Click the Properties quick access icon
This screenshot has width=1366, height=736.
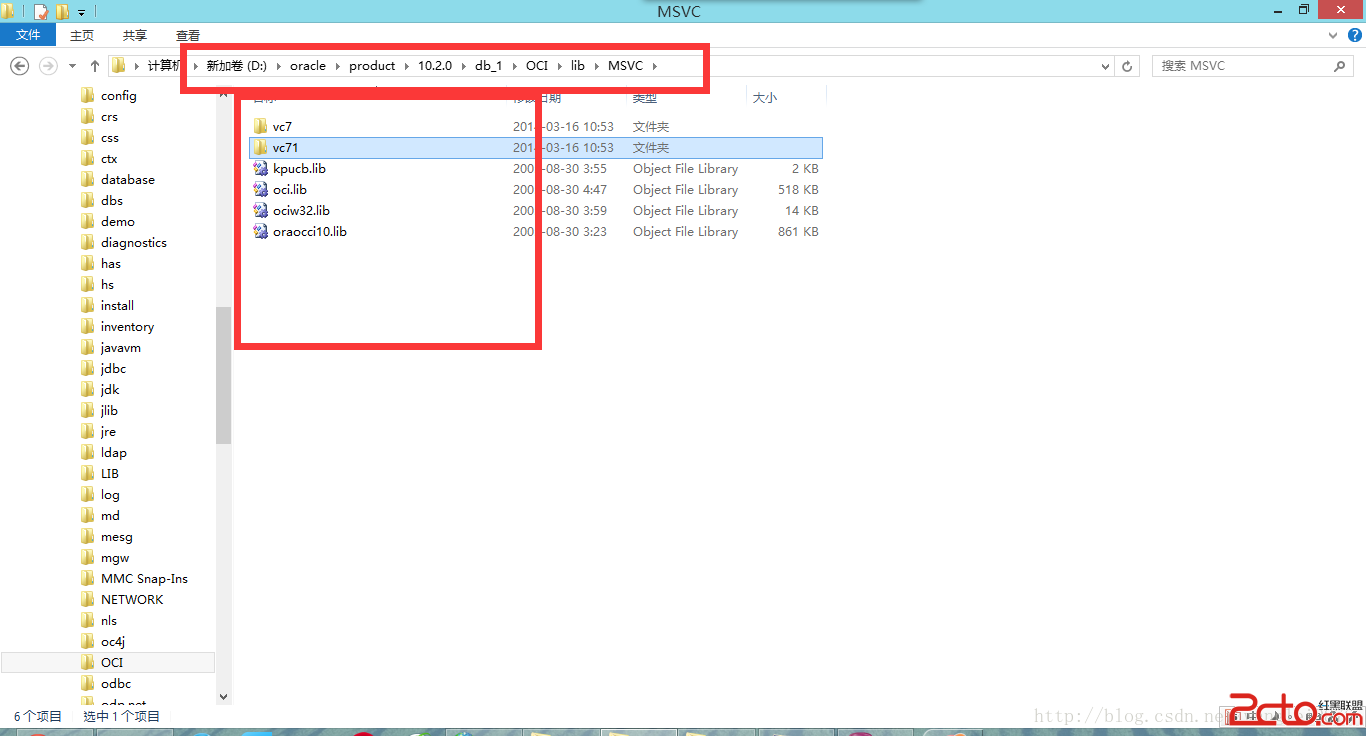41,12
